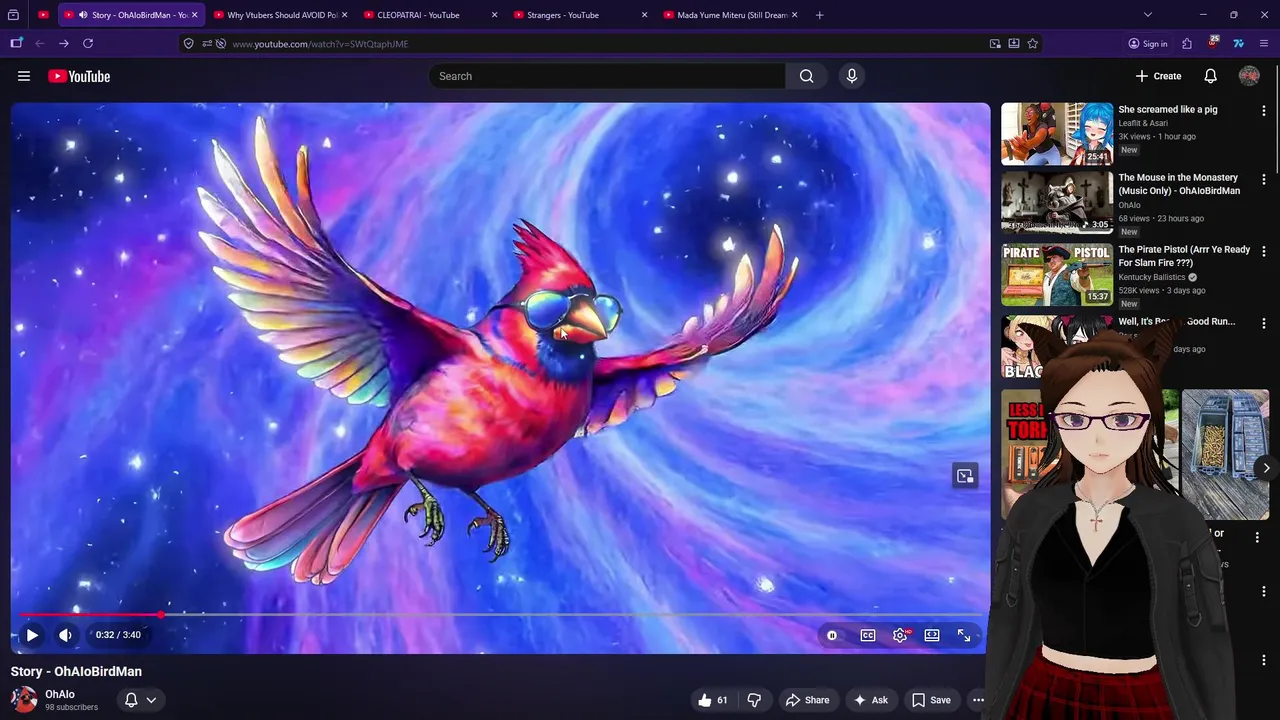The width and height of the screenshot is (1280, 720).
Task: Open the video settings gear
Action: (x=900, y=635)
